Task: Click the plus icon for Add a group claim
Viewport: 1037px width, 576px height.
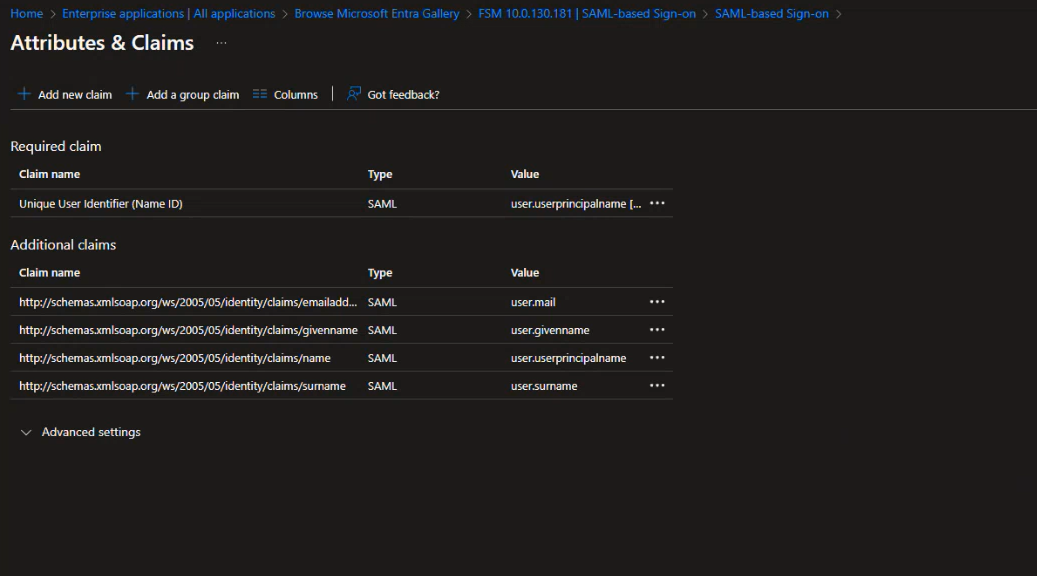Action: [132, 94]
